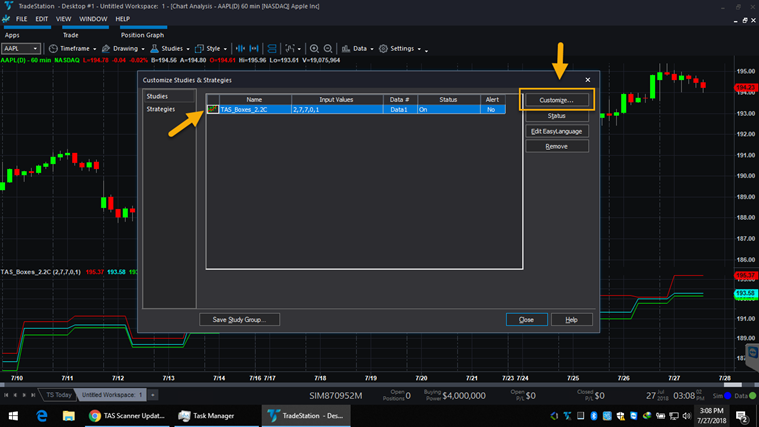Open File Explorer from the taskbar
The height and width of the screenshot is (427, 759).
tap(69, 416)
